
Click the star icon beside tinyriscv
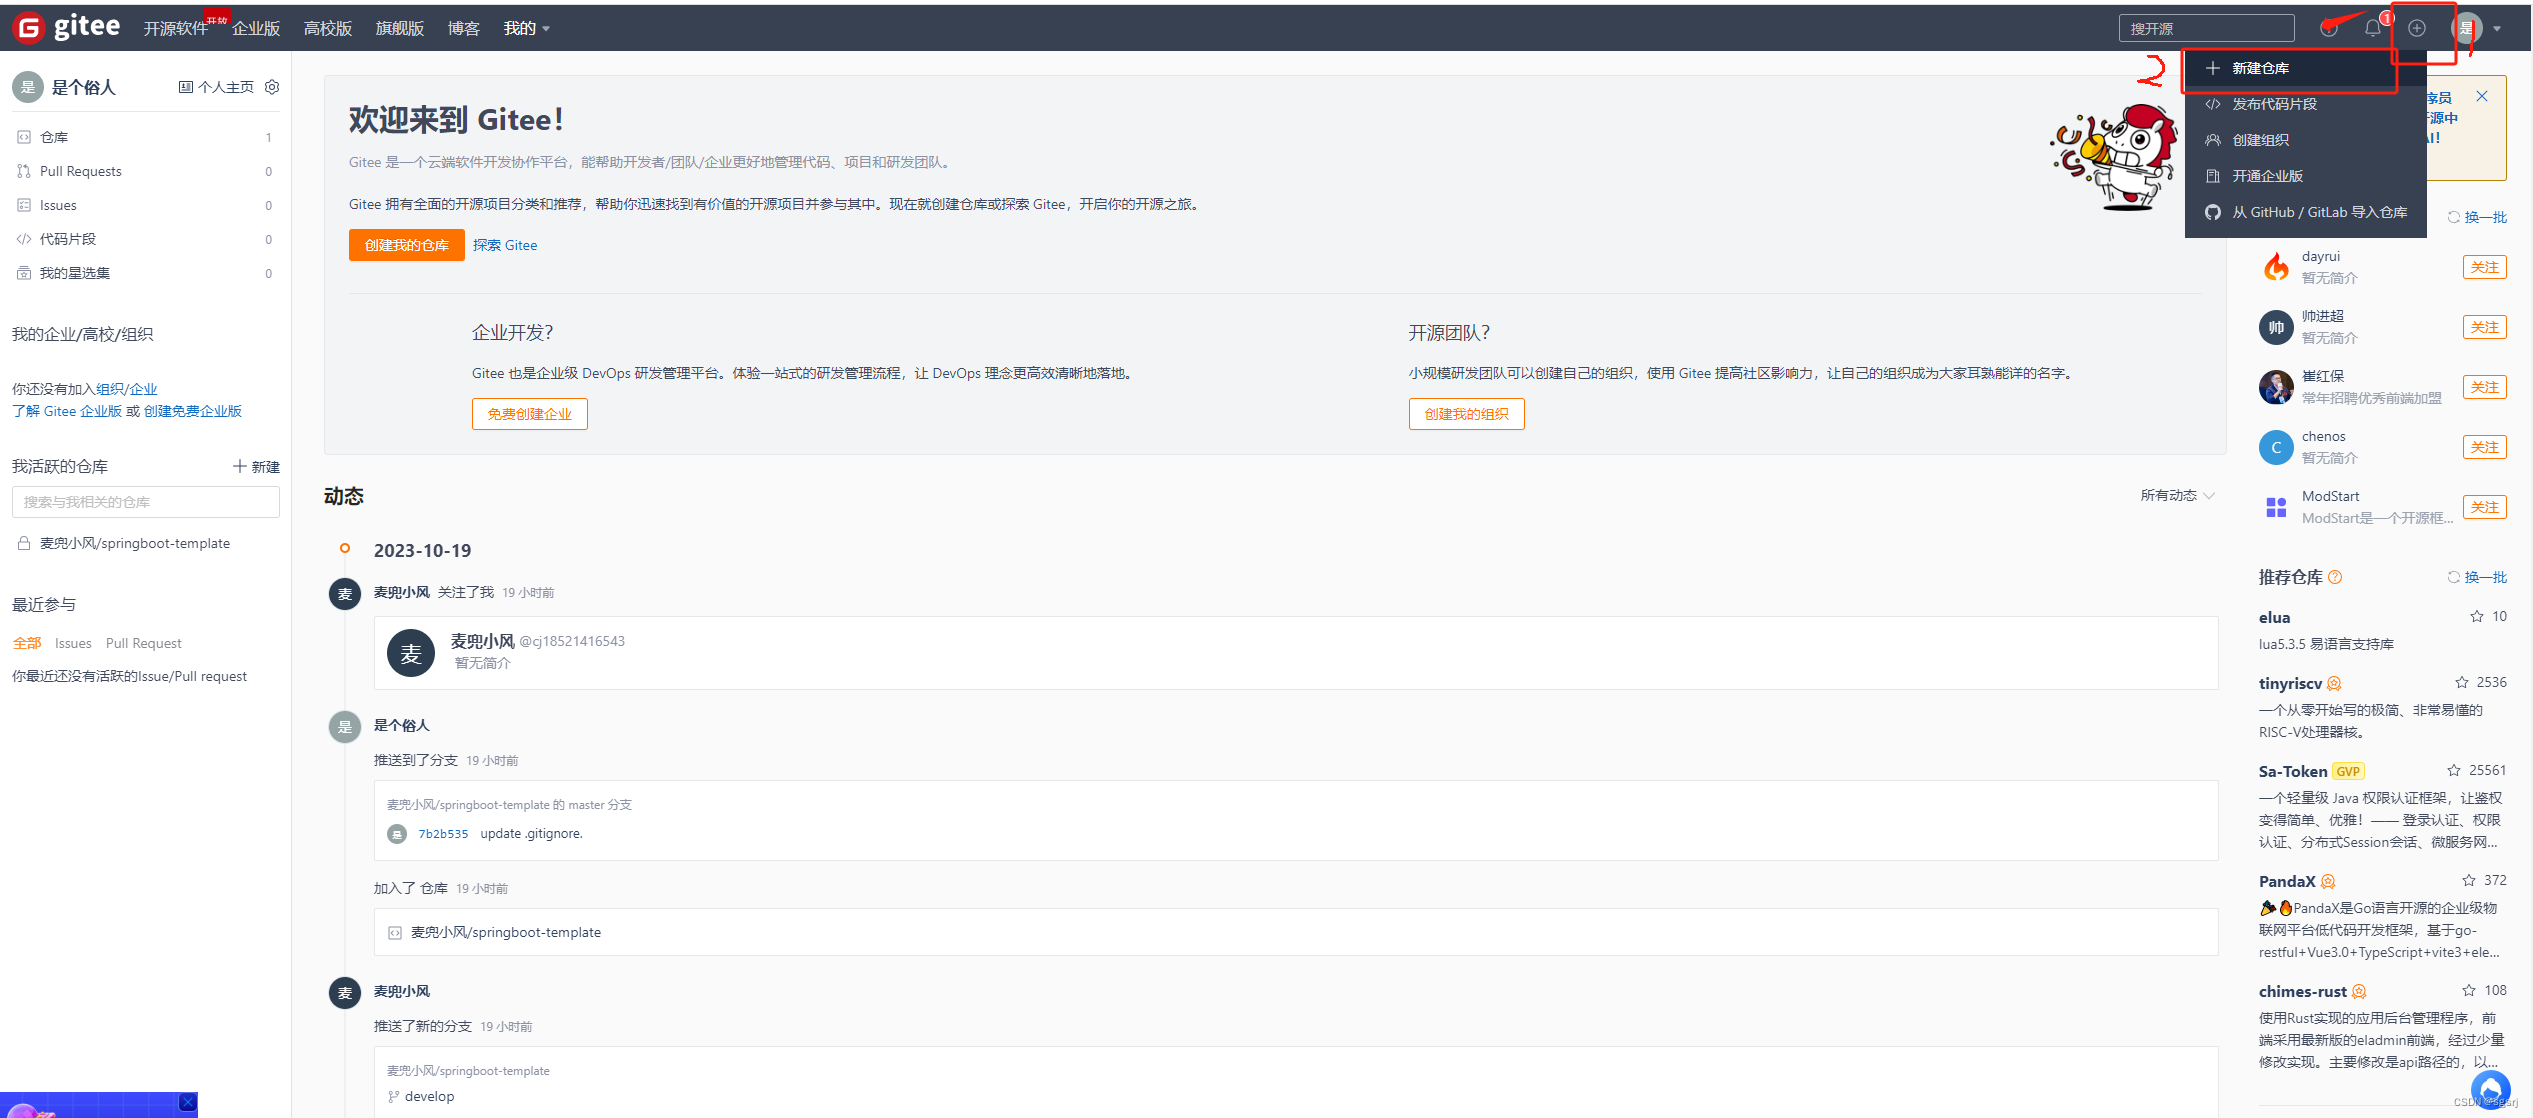pos(2462,682)
